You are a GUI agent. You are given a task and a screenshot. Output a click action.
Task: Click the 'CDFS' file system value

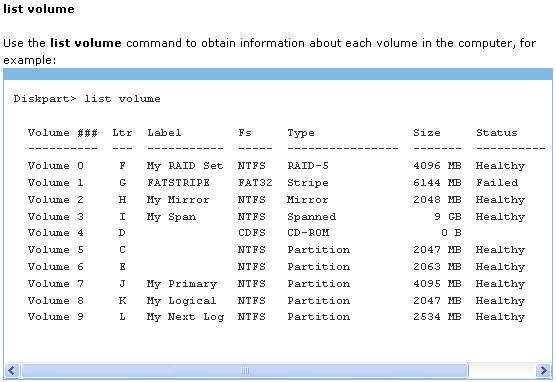click(252, 233)
